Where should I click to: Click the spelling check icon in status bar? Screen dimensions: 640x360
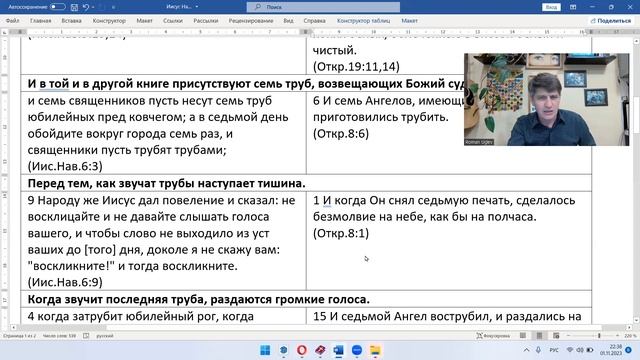(86, 336)
